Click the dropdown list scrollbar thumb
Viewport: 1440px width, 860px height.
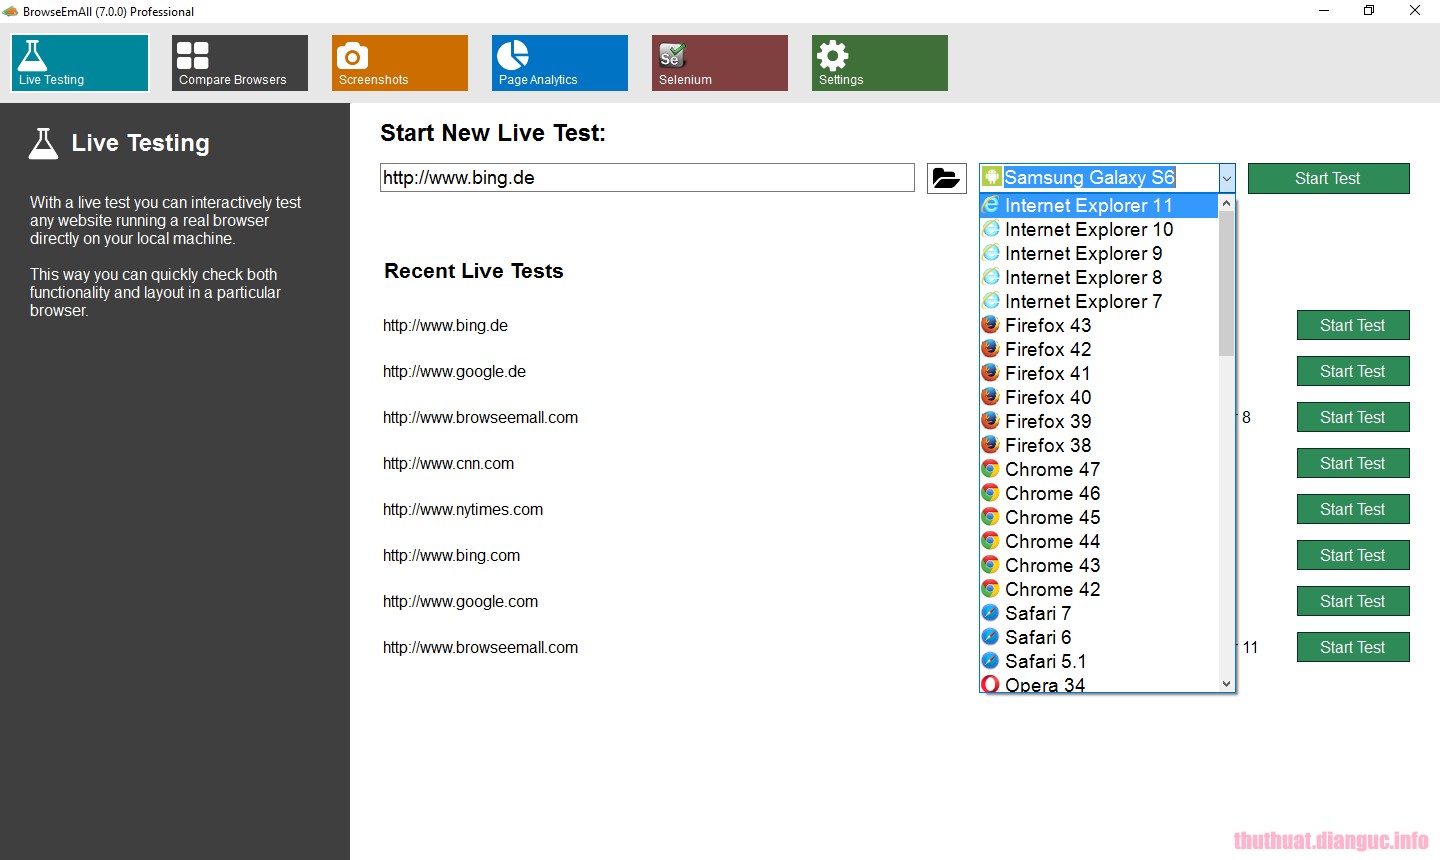(1226, 284)
